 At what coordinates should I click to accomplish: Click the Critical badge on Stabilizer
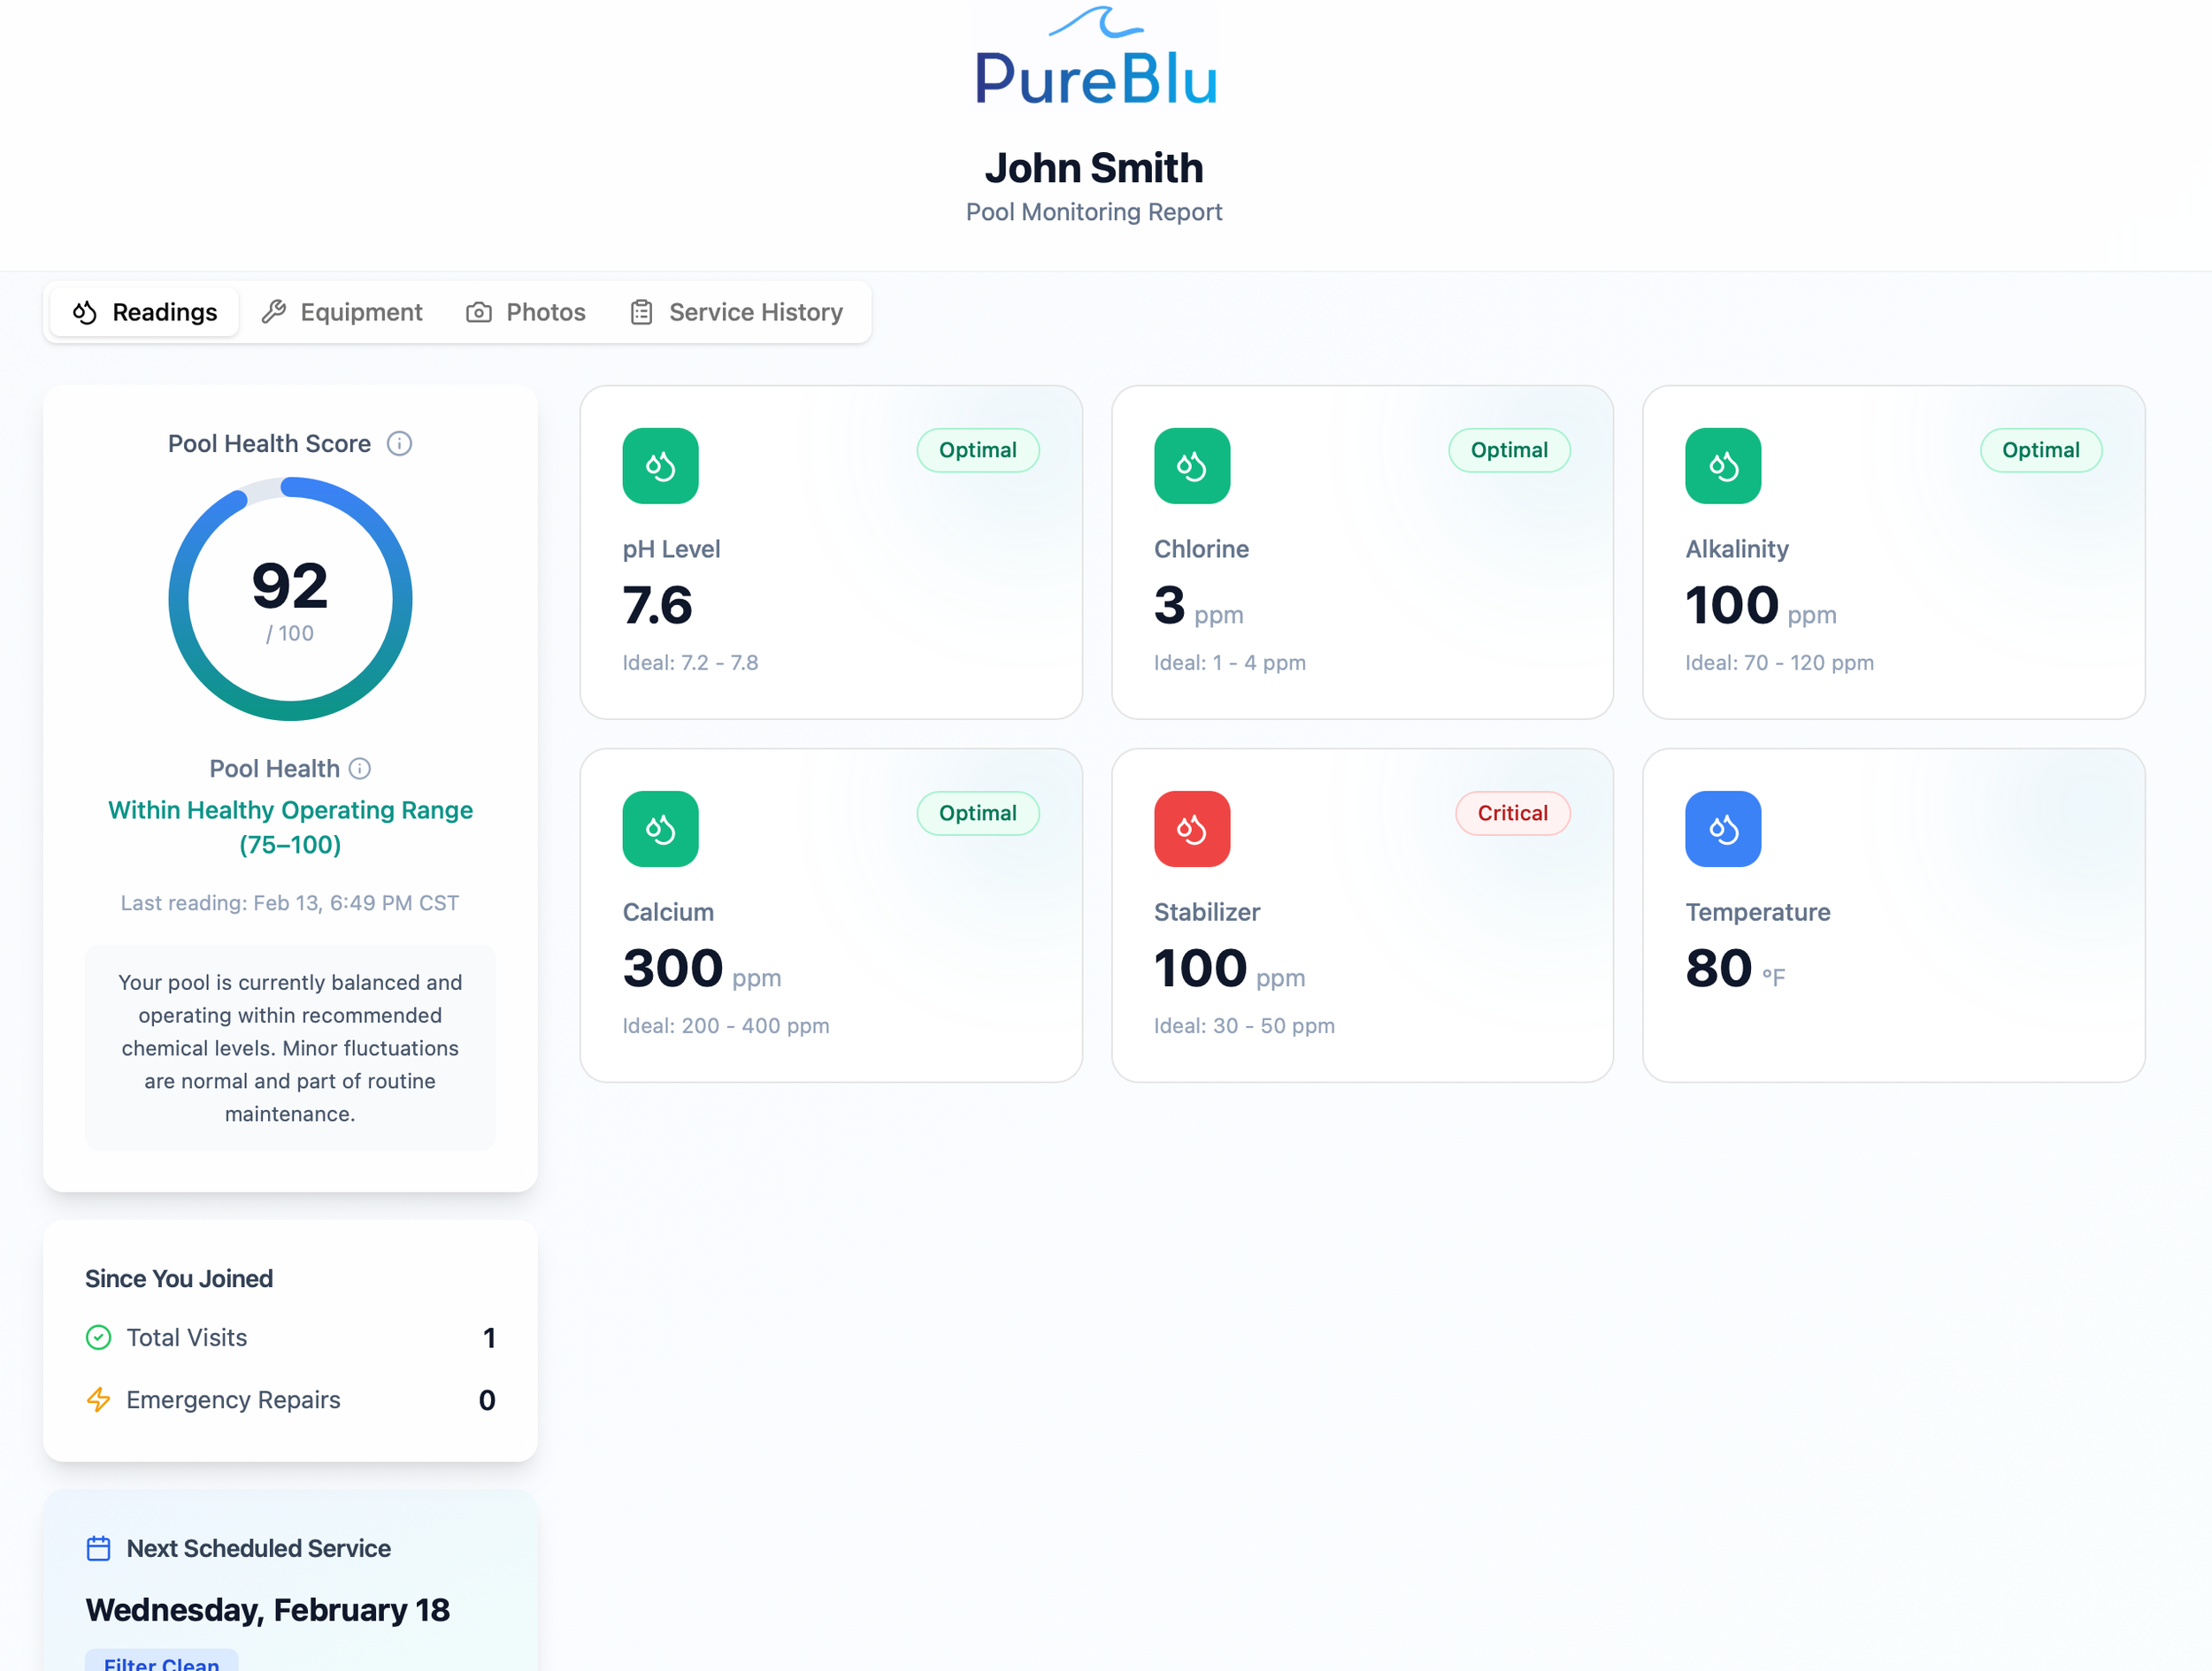coord(1511,813)
